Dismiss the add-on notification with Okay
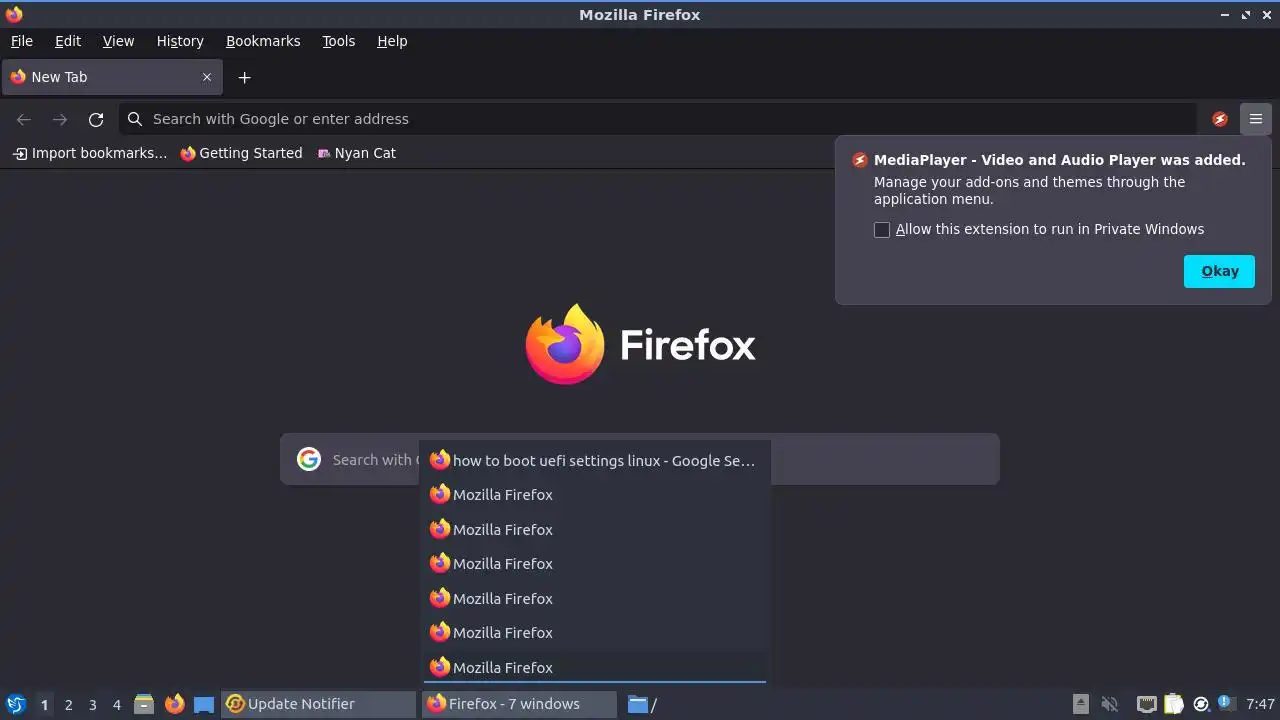This screenshot has height=720, width=1280. click(x=1219, y=271)
